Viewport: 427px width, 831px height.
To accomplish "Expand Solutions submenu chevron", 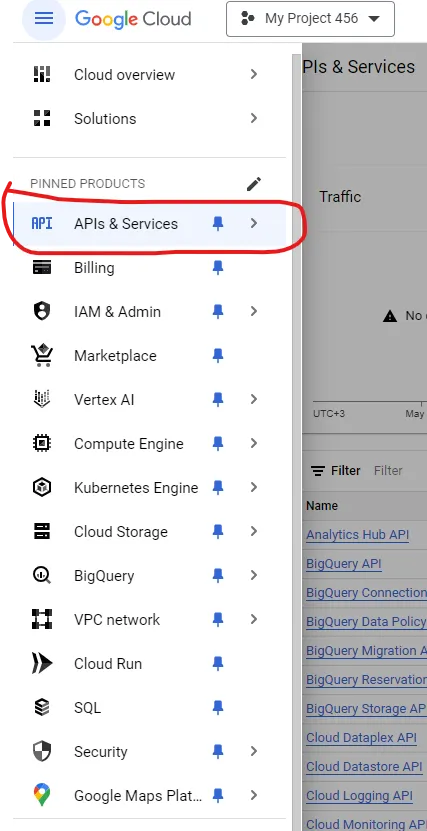I will click(x=254, y=118).
